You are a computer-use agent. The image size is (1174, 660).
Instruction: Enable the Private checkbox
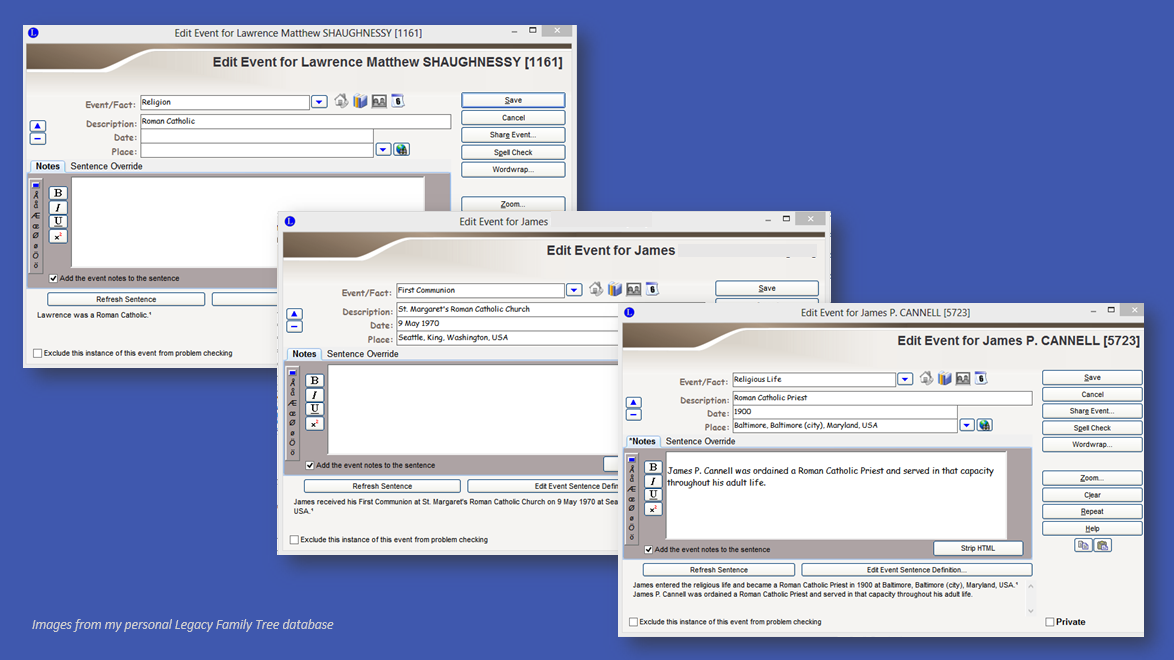[1050, 622]
